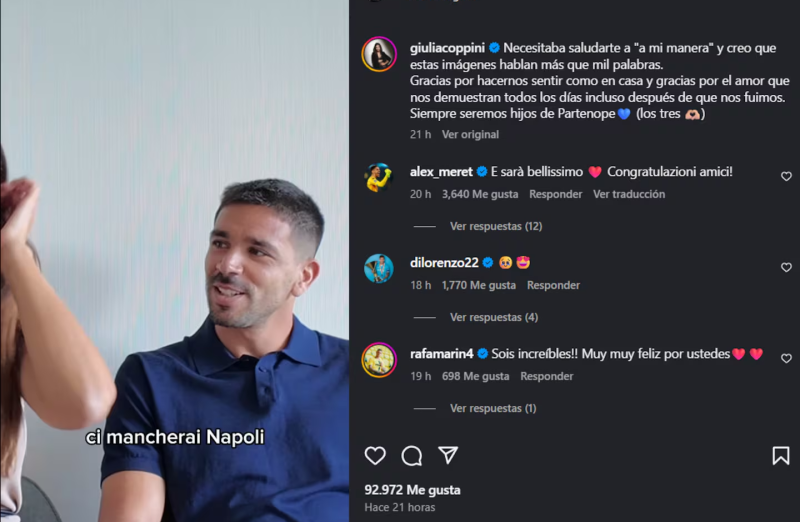Open rafamarin4 avatar
The width and height of the screenshot is (800, 522).
(x=379, y=359)
